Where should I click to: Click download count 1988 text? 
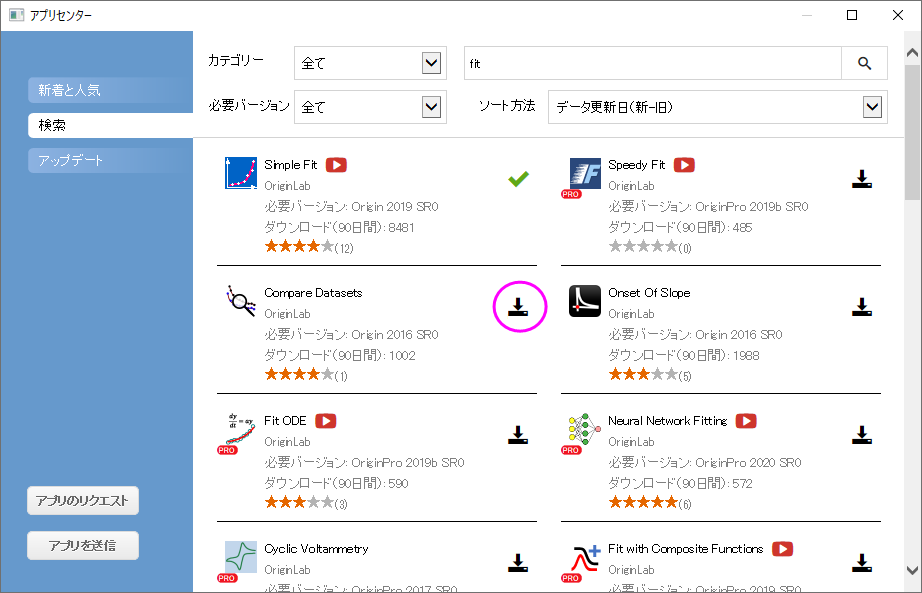pyautogui.click(x=746, y=355)
